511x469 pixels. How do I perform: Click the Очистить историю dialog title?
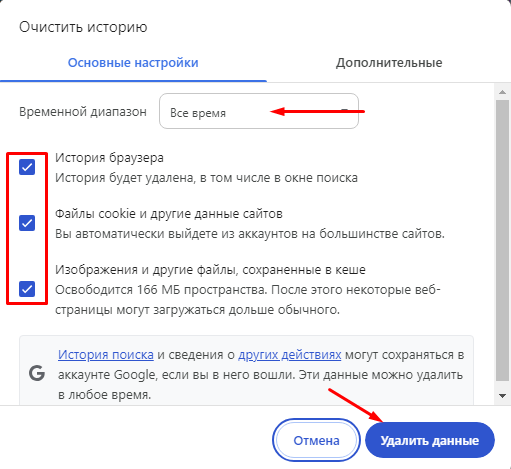tap(83, 27)
